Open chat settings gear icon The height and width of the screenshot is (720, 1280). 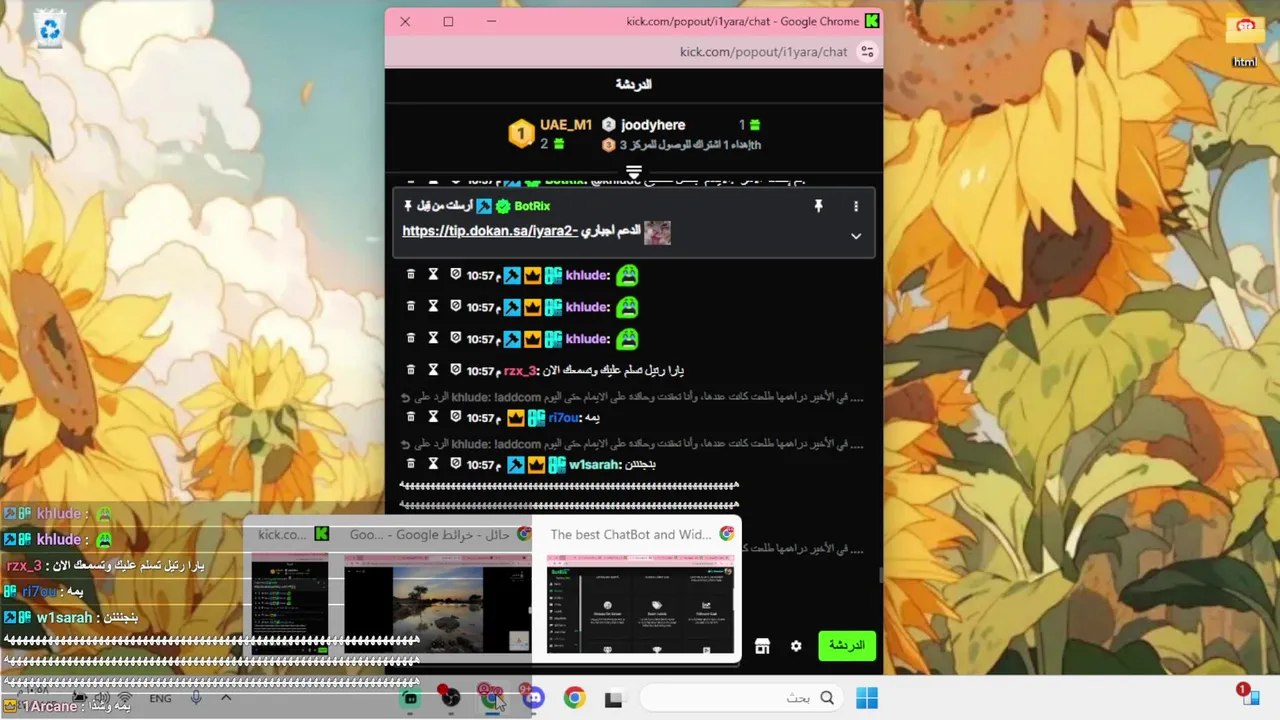click(796, 646)
